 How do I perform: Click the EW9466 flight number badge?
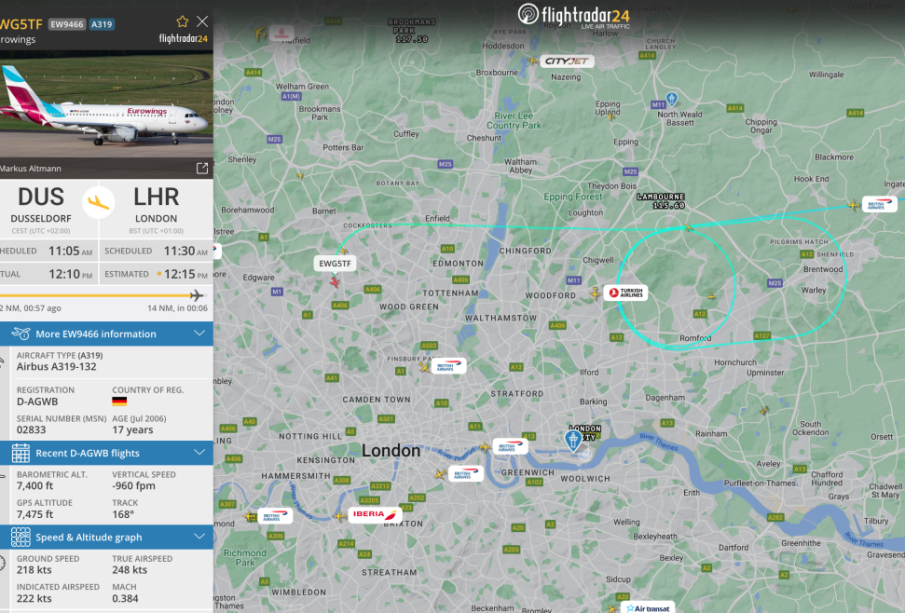67,24
